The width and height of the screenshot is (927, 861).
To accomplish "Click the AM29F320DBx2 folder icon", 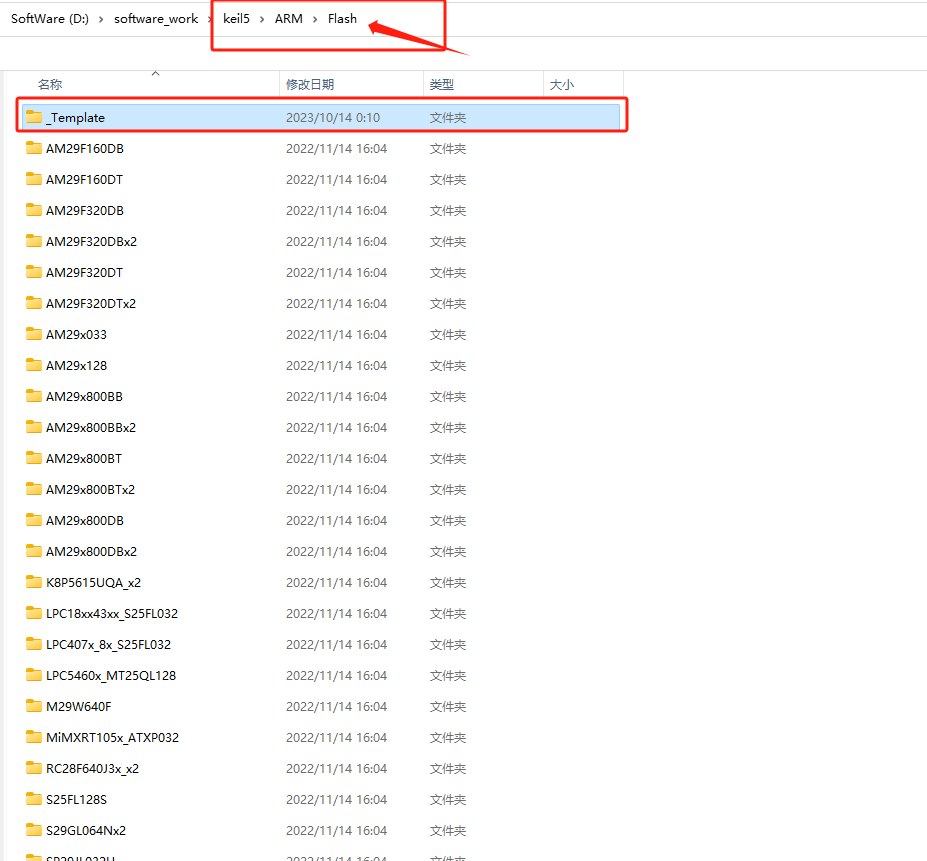I will coord(34,241).
